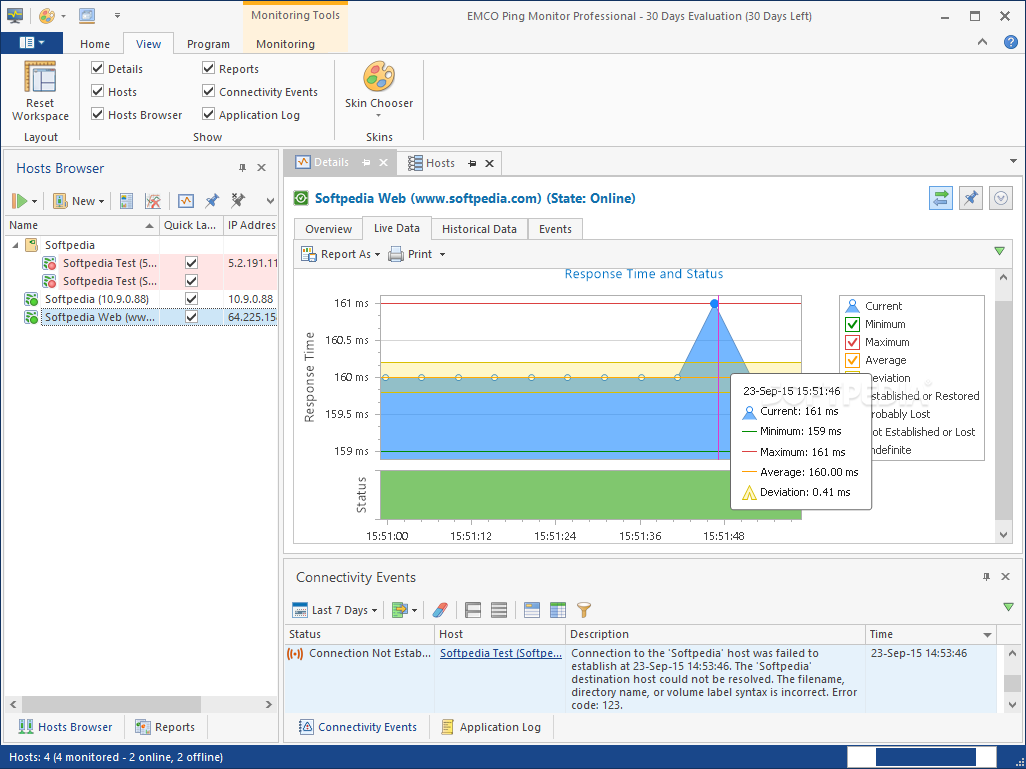Open the Events tab in Details
The image size is (1026, 769).
[x=555, y=229]
